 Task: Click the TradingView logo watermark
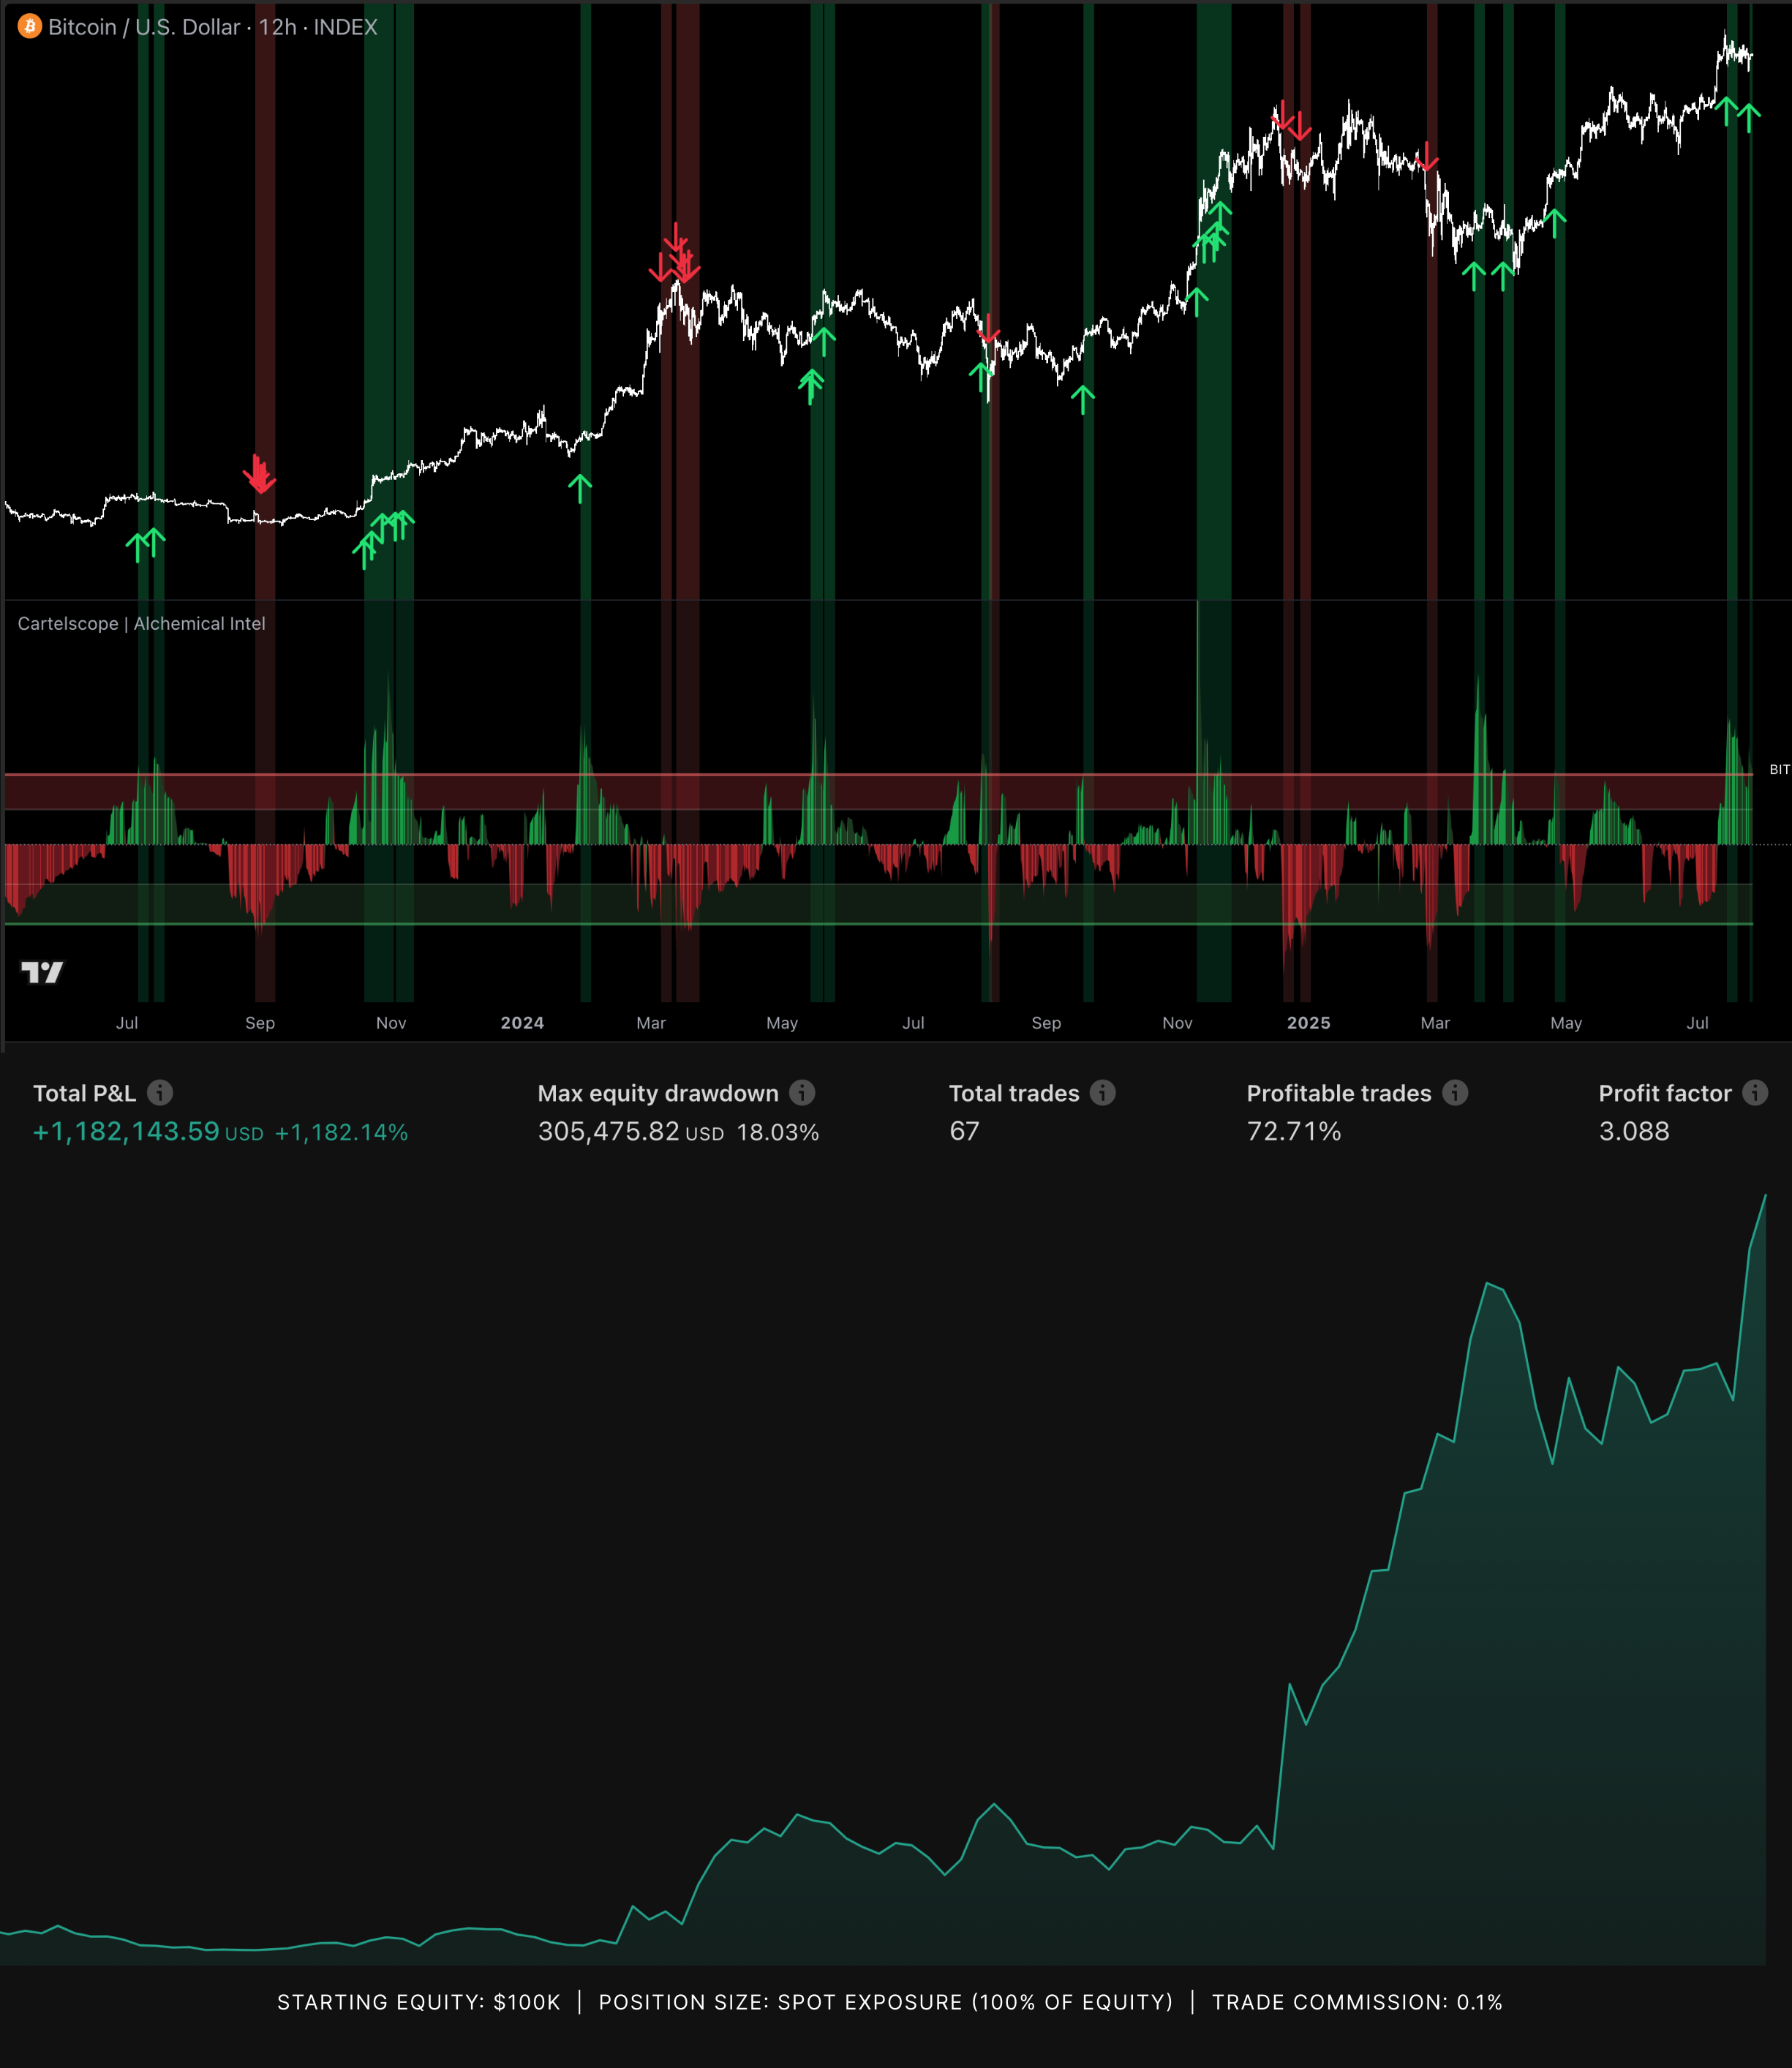pyautogui.click(x=42, y=972)
